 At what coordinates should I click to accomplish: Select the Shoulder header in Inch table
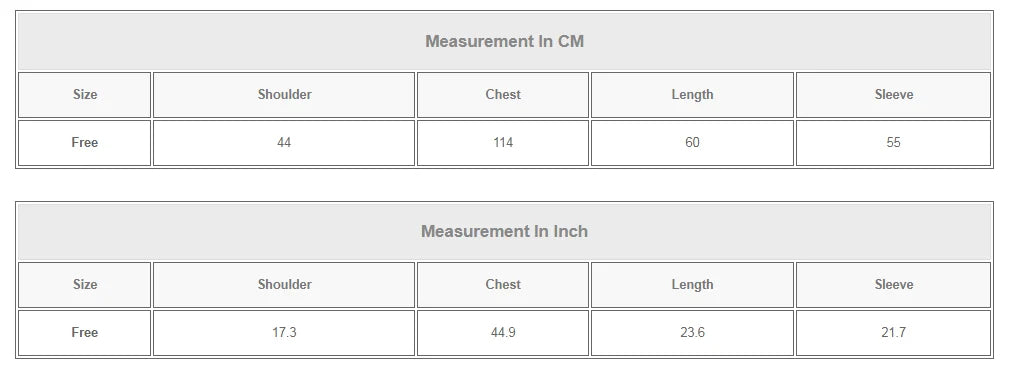pos(284,284)
